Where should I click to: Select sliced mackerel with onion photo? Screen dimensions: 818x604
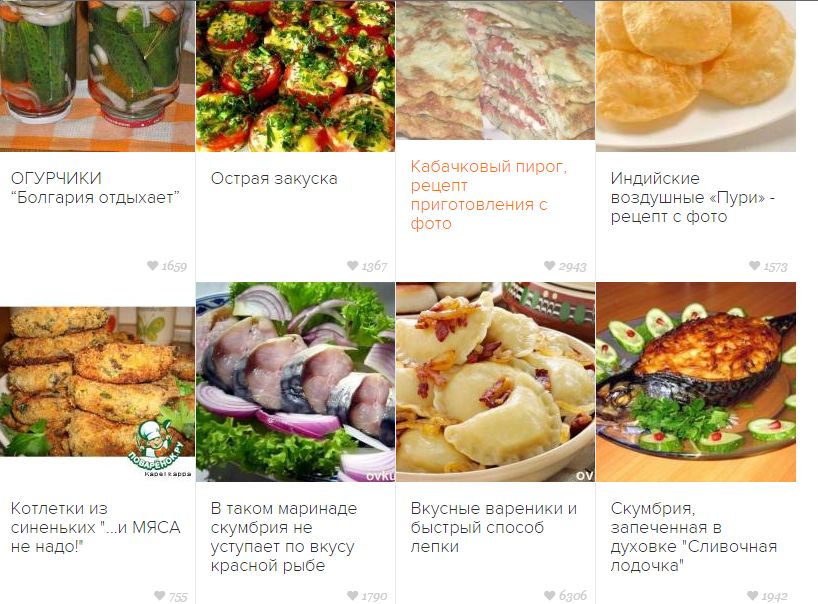coord(295,382)
